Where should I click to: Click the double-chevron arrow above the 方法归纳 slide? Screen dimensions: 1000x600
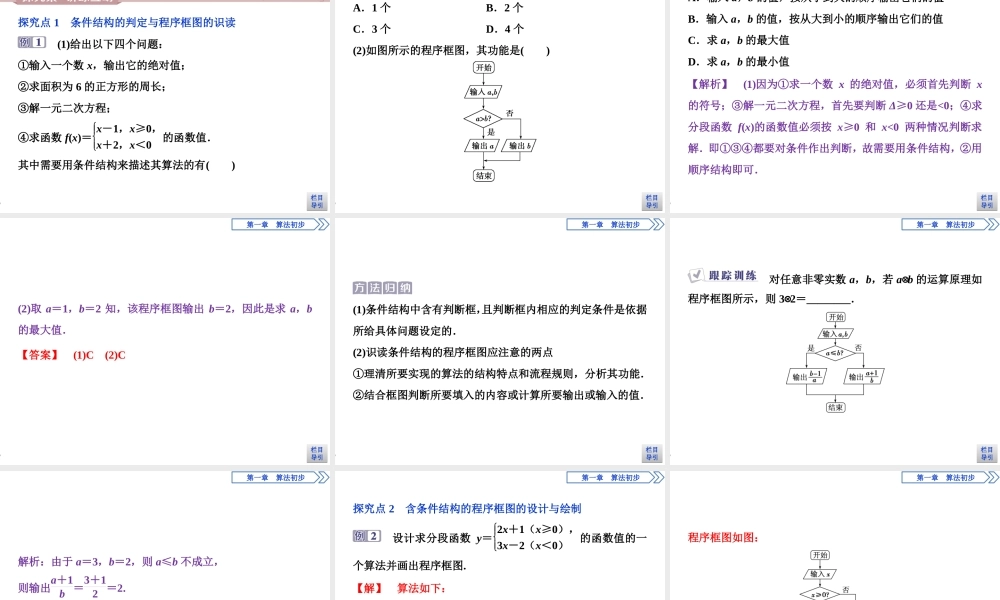[658, 224]
